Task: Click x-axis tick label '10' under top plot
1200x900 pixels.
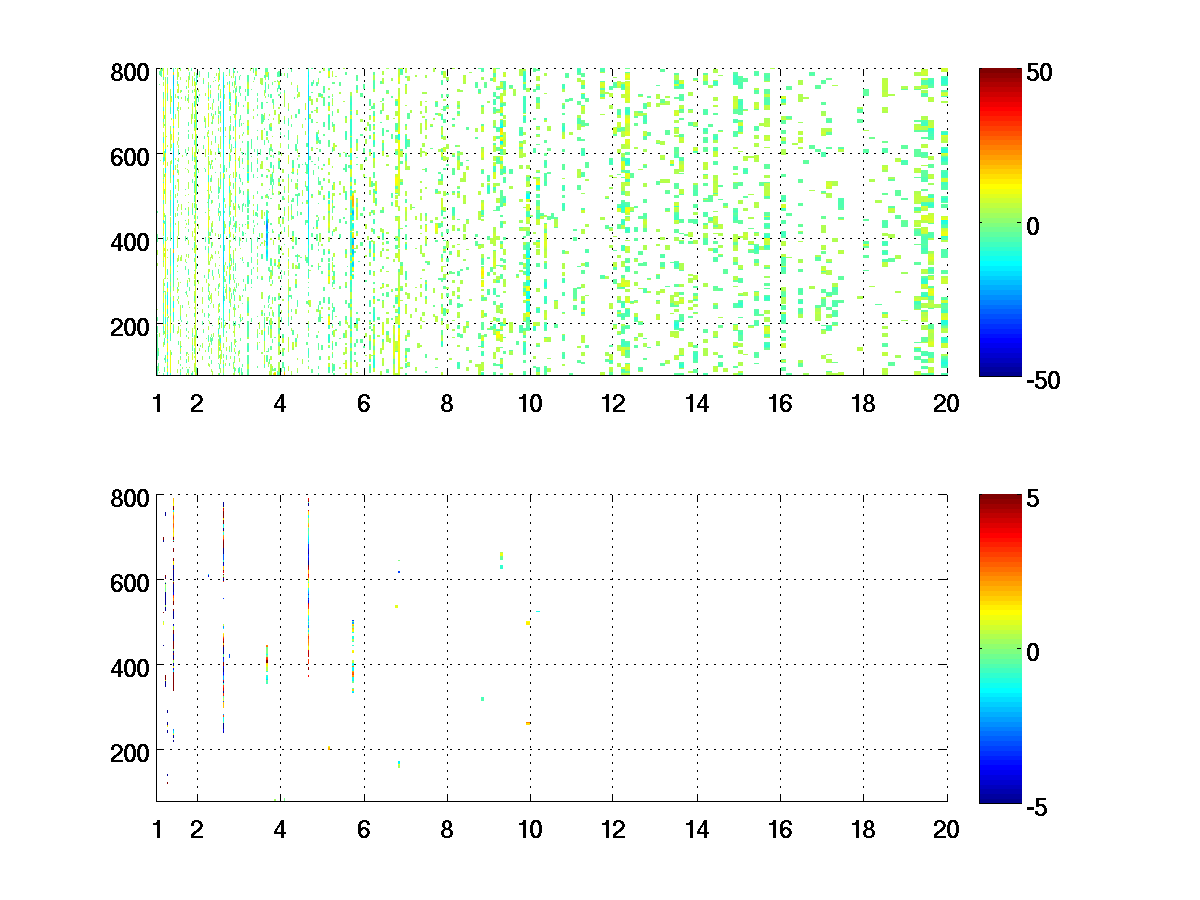Action: pyautogui.click(x=530, y=404)
